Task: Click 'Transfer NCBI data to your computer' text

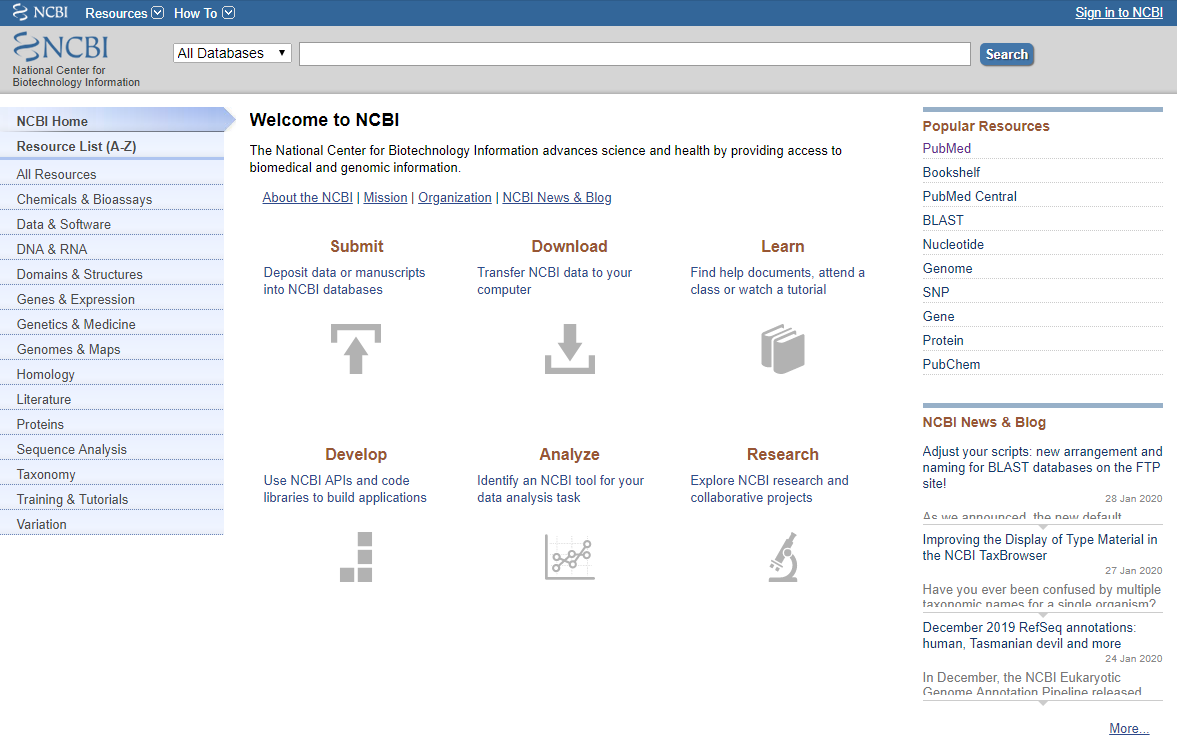Action: 554,281
